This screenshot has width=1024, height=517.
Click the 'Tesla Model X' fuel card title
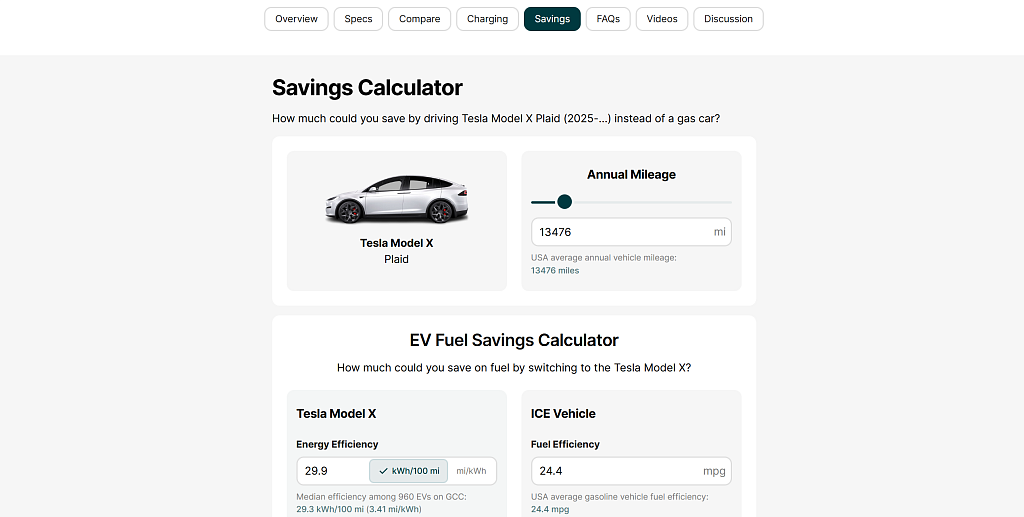[x=336, y=413]
